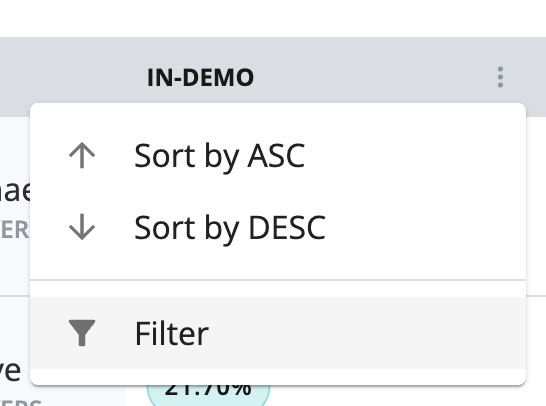Click the IN-DEMO column header label

(201, 77)
